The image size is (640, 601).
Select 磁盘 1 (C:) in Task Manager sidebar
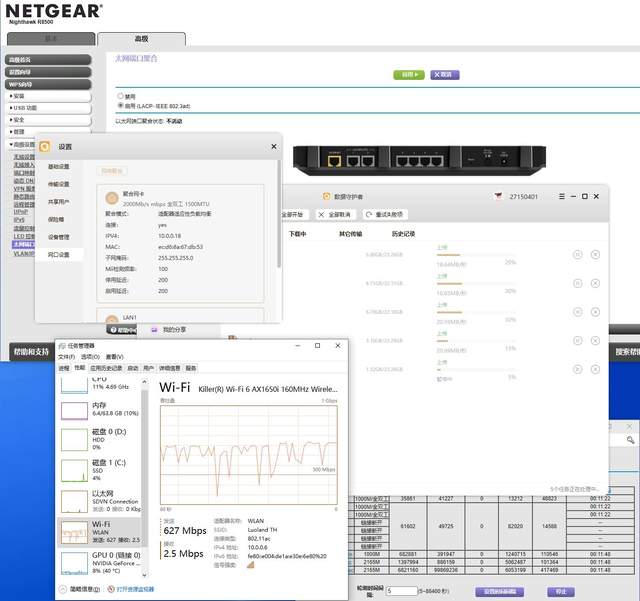pos(99,470)
